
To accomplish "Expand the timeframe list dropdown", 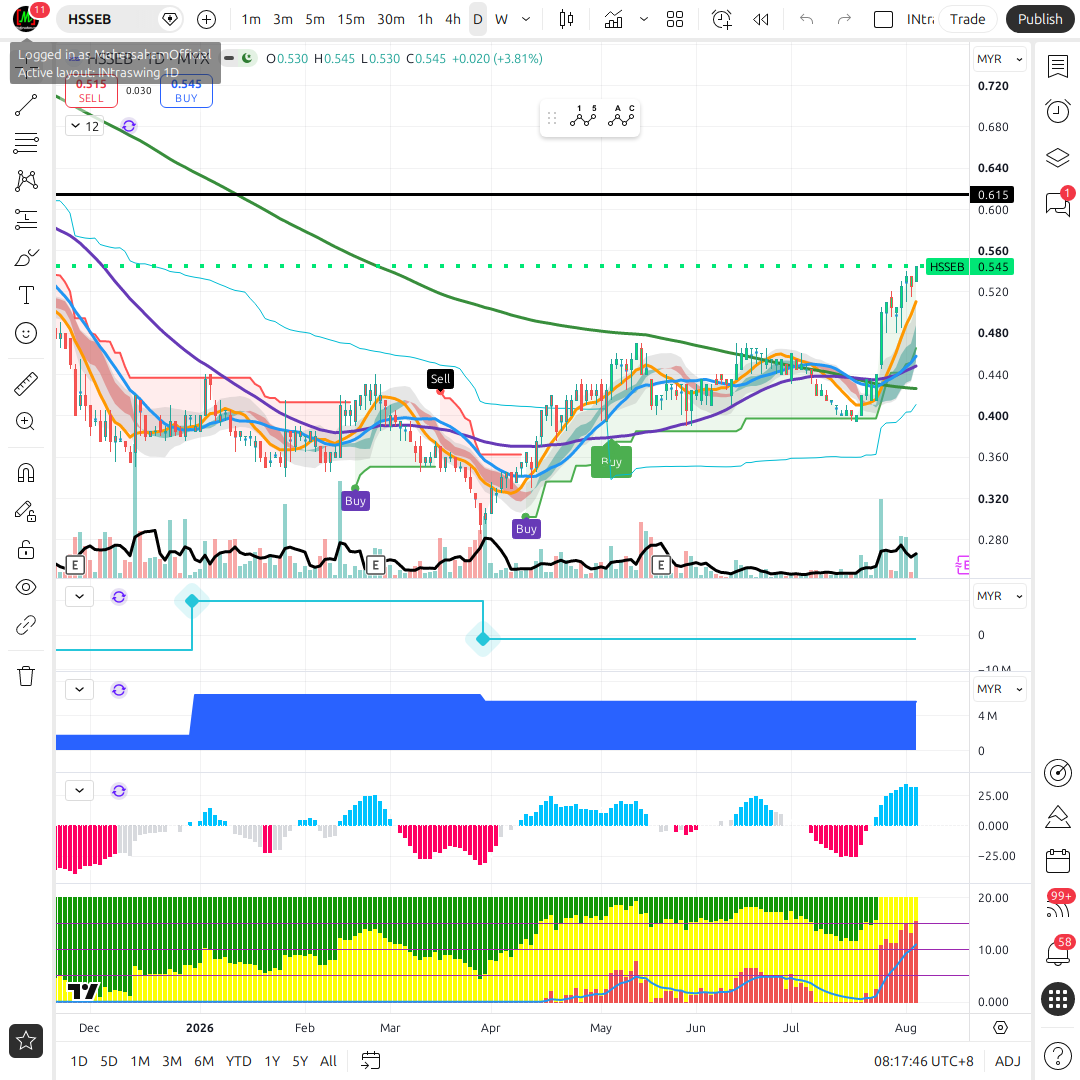I will [526, 19].
